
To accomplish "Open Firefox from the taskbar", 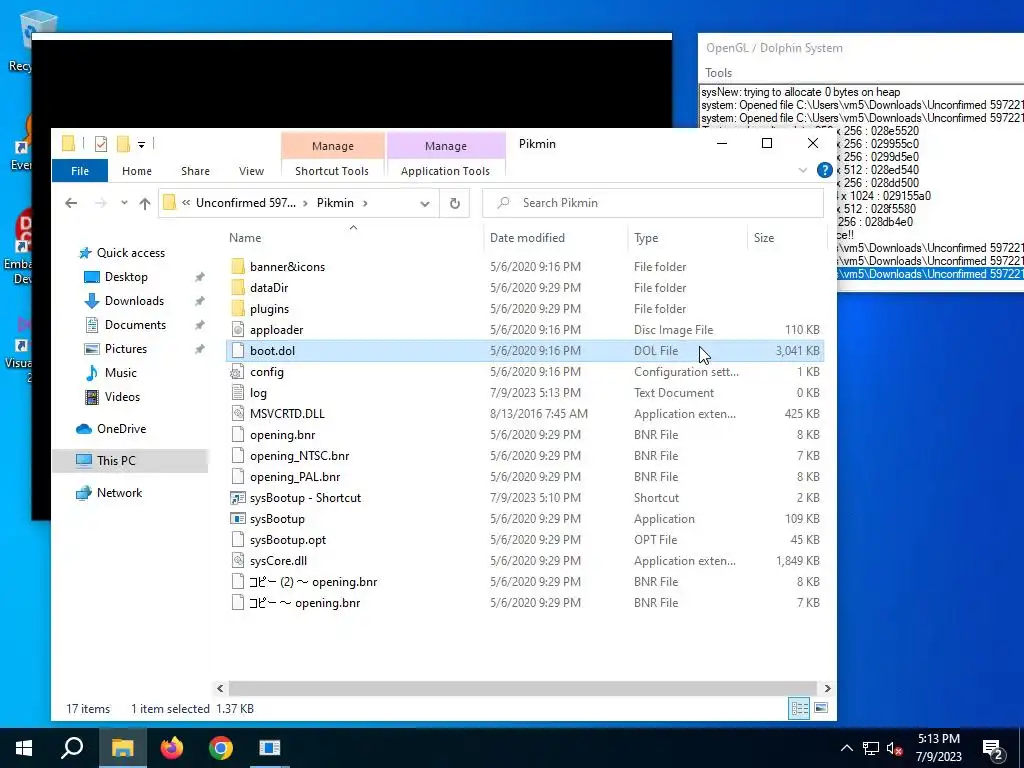I will point(172,748).
